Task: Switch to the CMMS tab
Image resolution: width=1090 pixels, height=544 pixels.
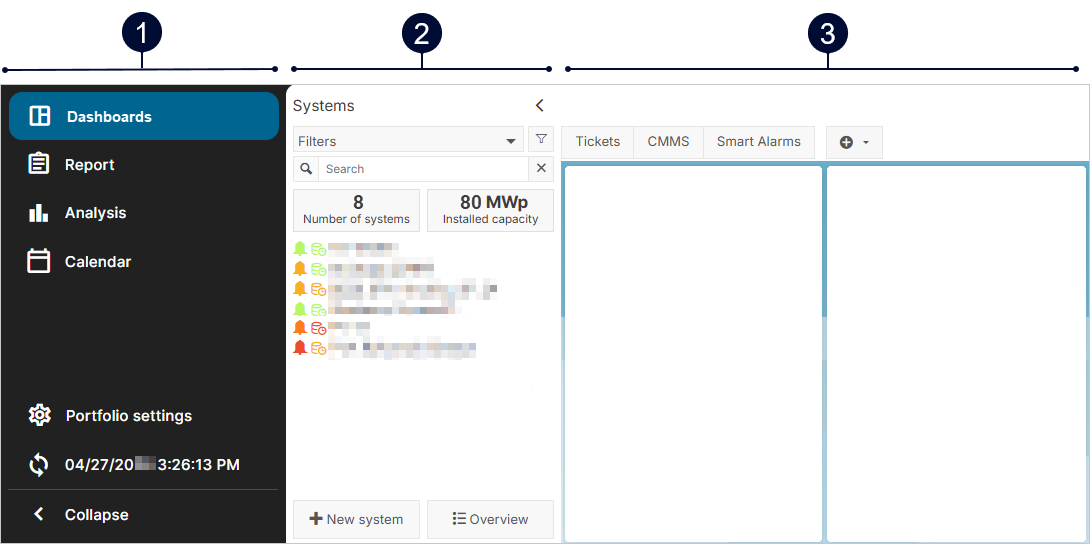Action: (x=669, y=142)
